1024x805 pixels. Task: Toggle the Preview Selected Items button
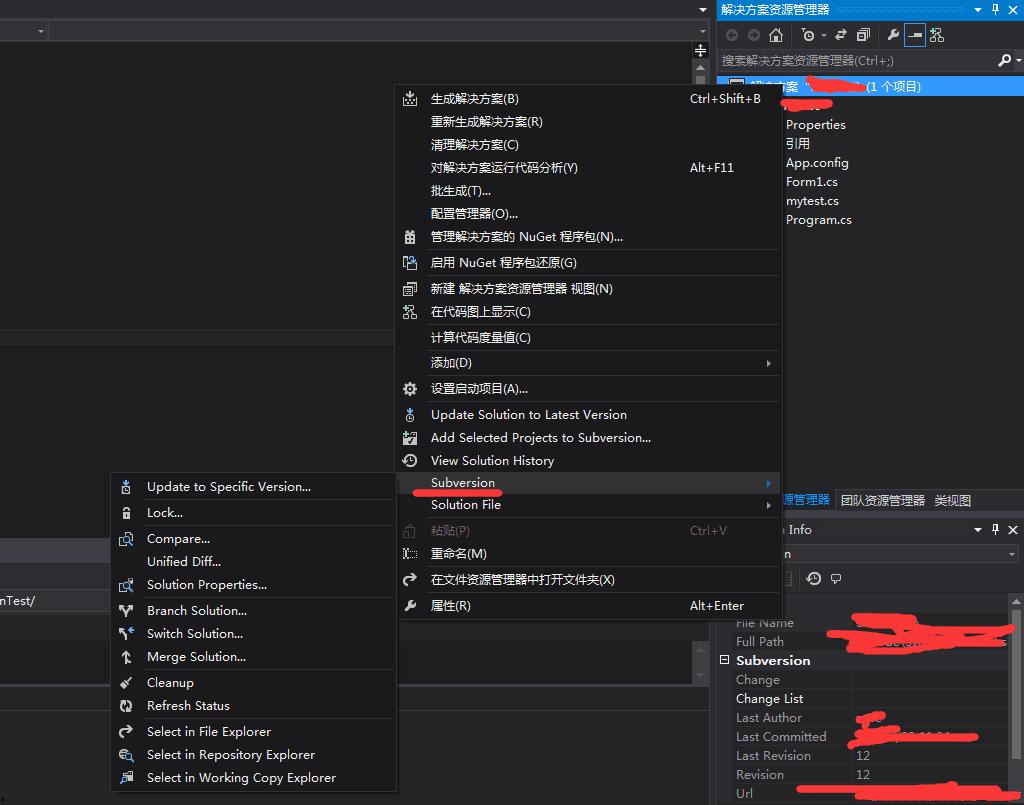coord(915,35)
